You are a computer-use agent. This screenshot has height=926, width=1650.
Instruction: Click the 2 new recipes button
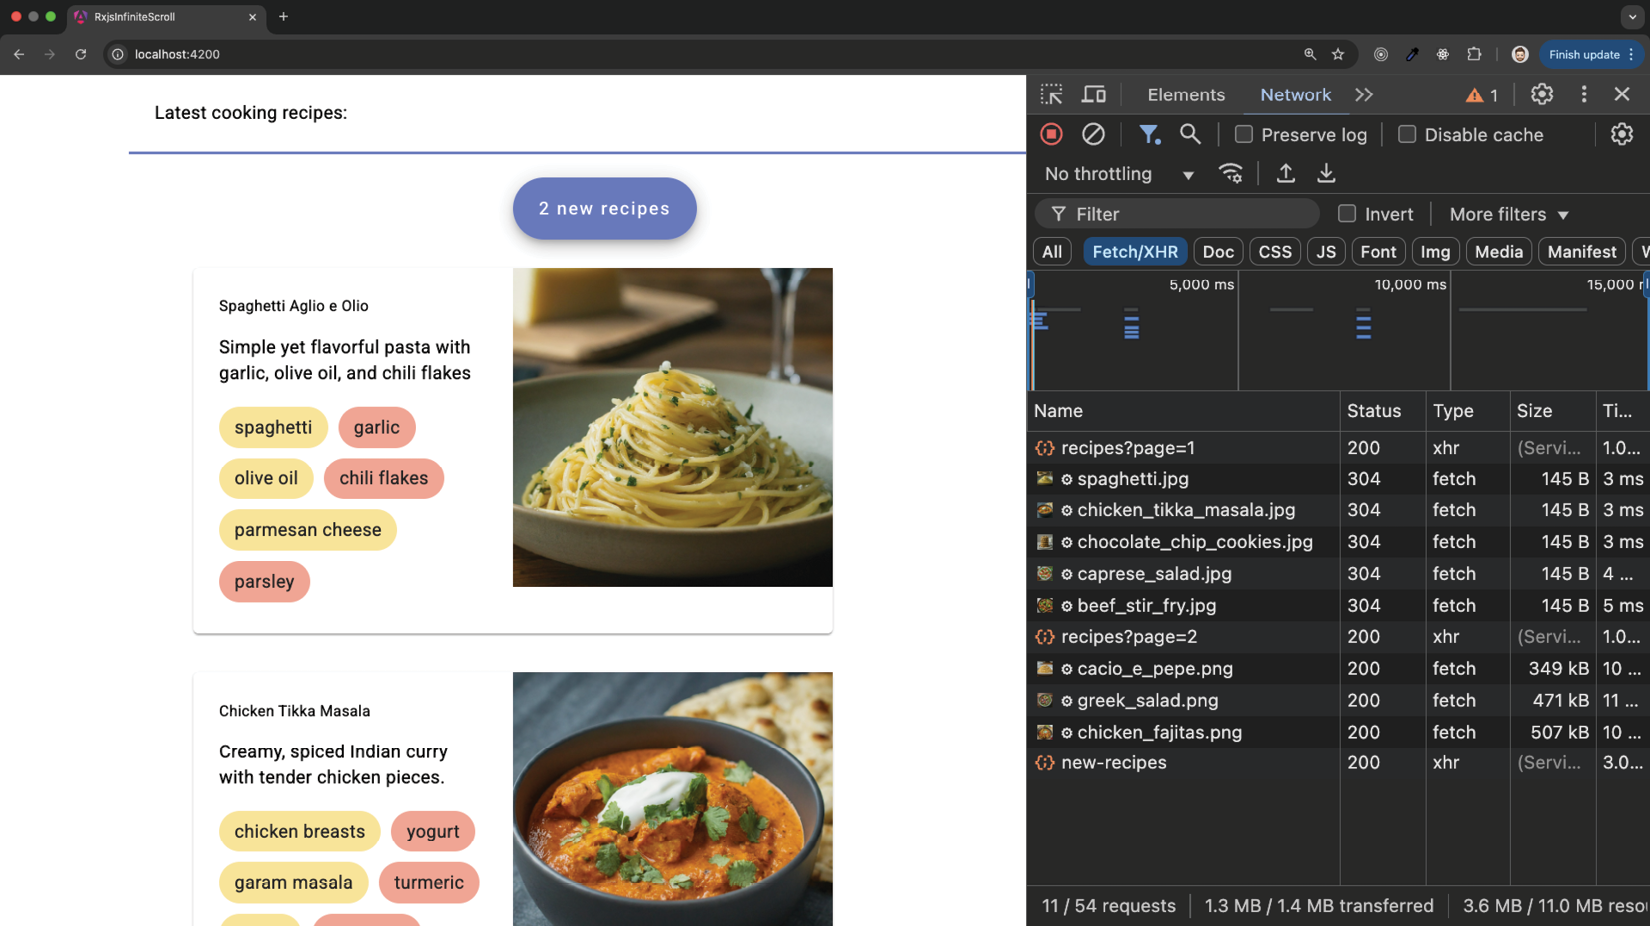(604, 208)
